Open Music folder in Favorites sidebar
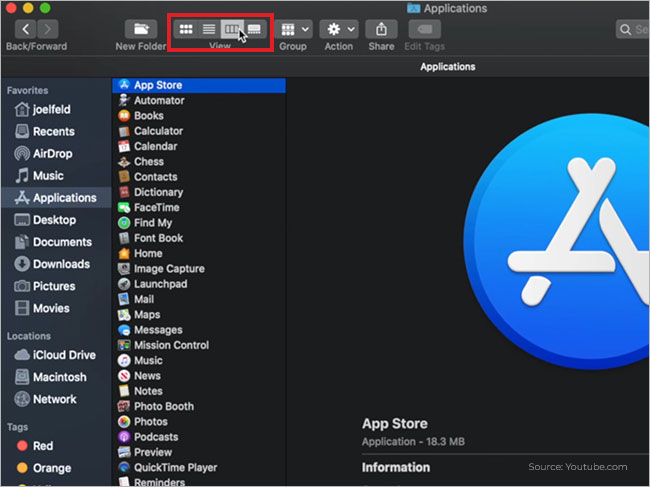The image size is (650, 487). coord(56,176)
